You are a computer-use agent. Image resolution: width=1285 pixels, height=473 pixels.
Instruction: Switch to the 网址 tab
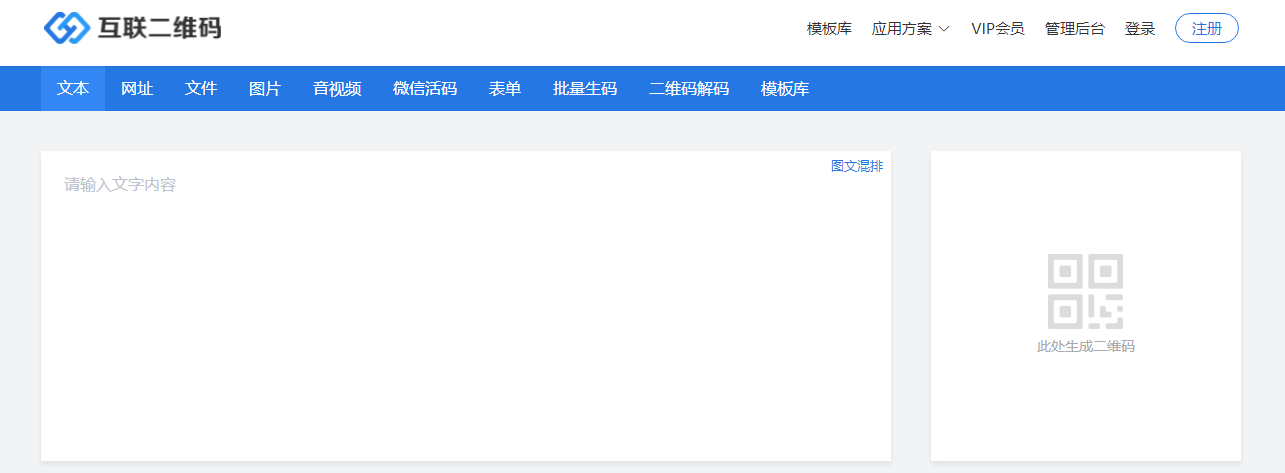[x=137, y=89]
